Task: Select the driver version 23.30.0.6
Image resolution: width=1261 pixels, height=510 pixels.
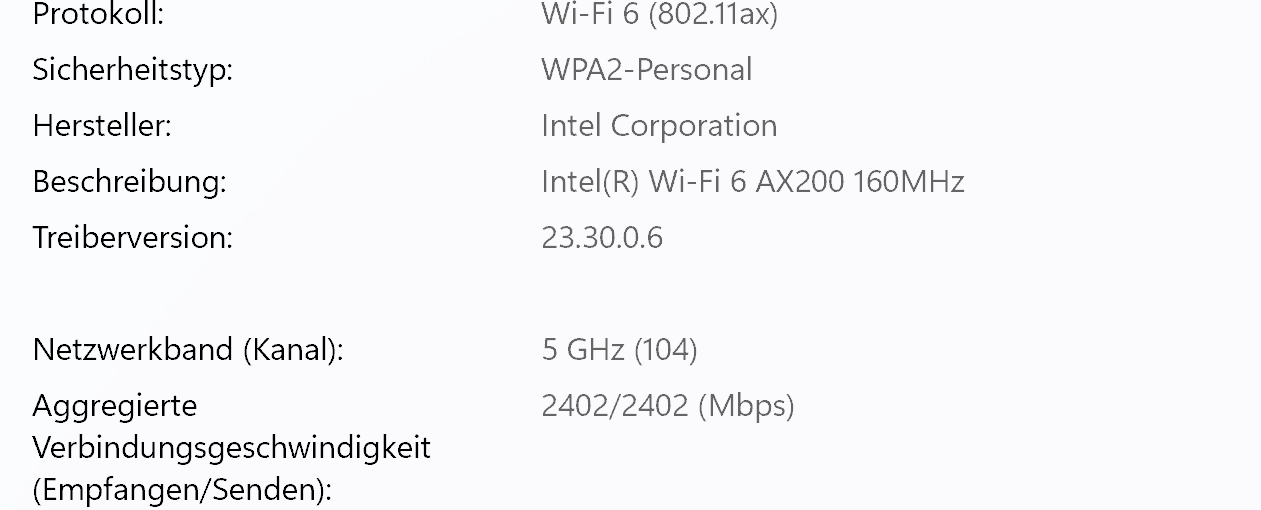Action: coord(602,238)
